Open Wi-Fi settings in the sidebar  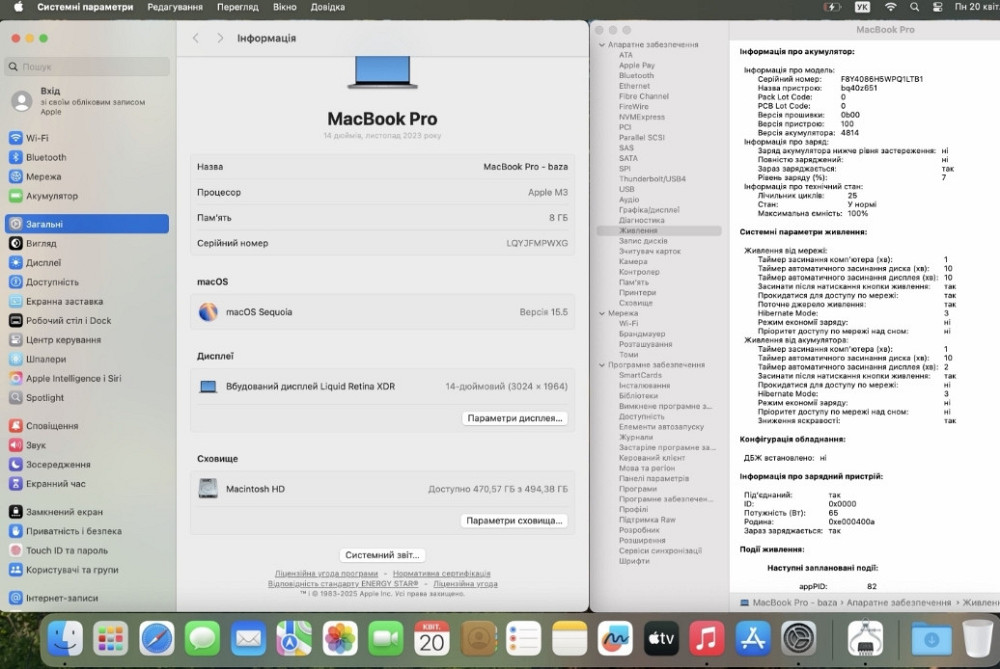click(29, 138)
